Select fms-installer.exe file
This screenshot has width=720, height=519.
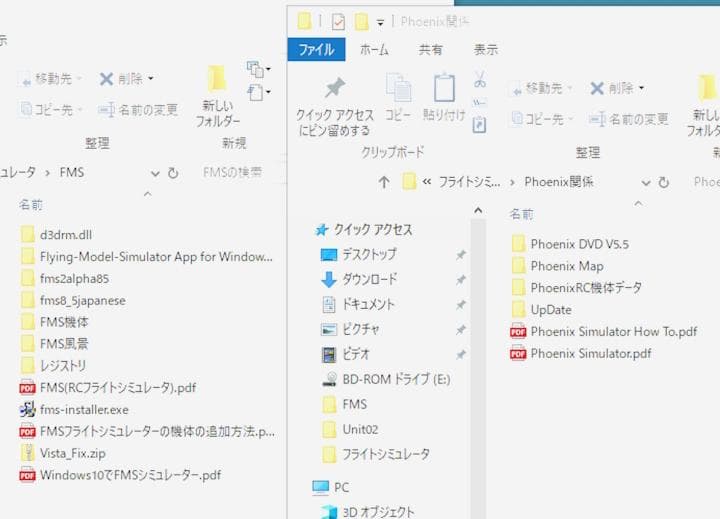(x=74, y=409)
